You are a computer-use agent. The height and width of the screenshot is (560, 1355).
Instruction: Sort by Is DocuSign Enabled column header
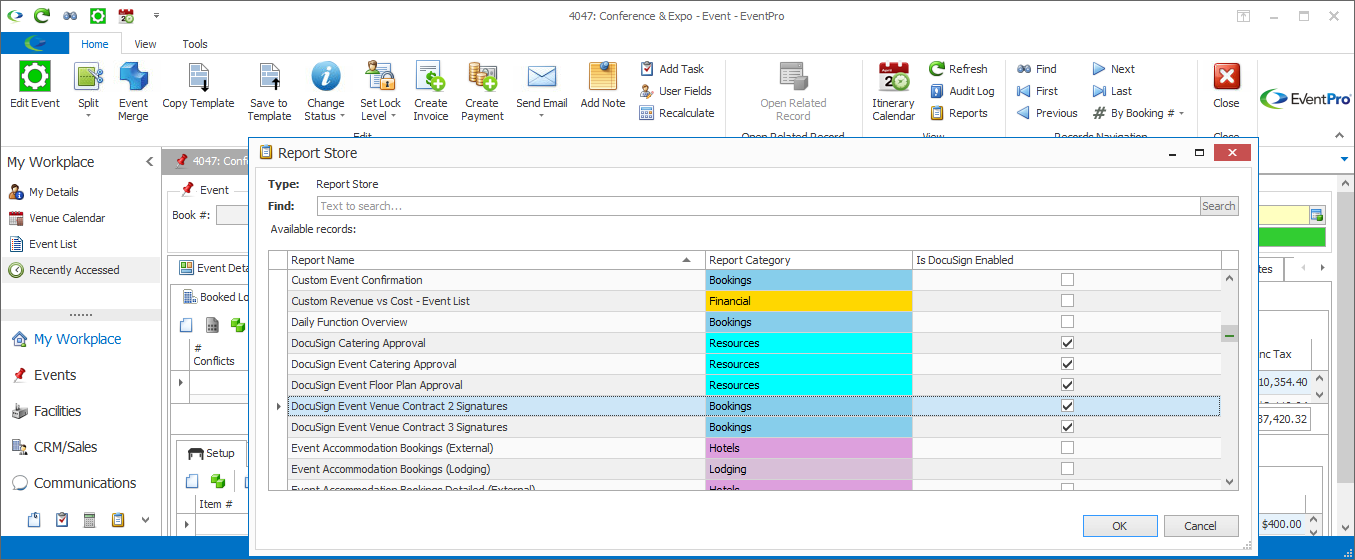coord(1067,260)
